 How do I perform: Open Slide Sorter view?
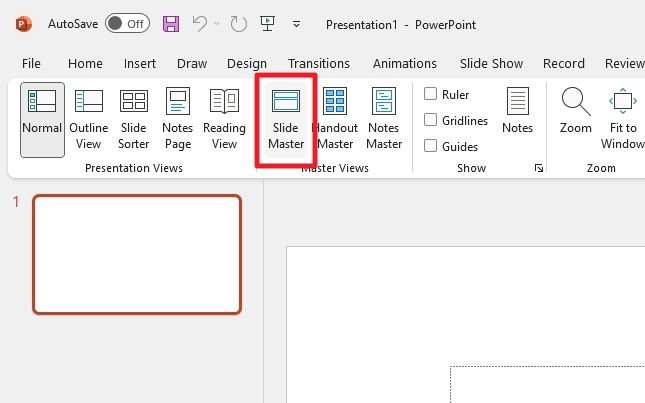pyautogui.click(x=133, y=119)
